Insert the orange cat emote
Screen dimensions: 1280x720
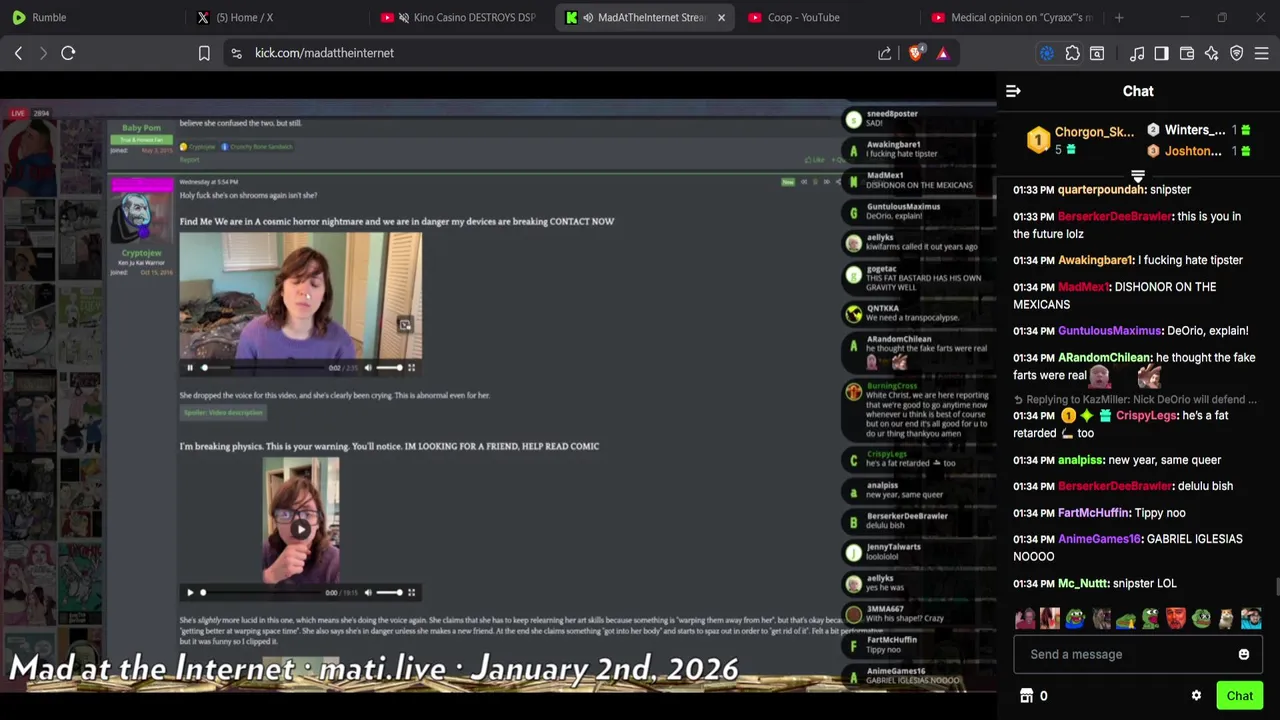click(x=1226, y=618)
